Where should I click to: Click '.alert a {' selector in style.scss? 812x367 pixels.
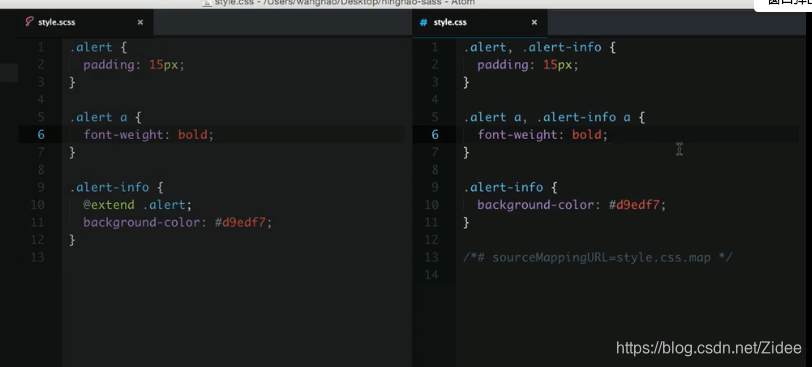click(106, 118)
